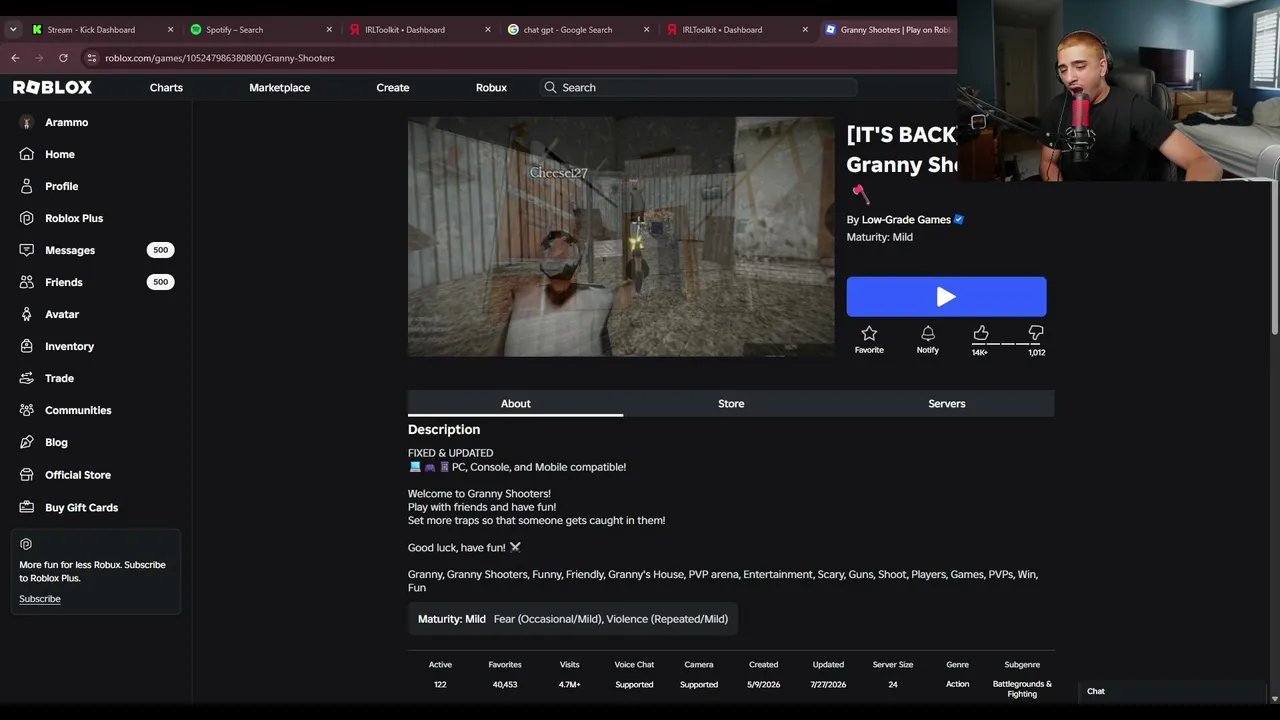Open Profile via its person icon
Screen dimensions: 1280x720
[x=26, y=186]
